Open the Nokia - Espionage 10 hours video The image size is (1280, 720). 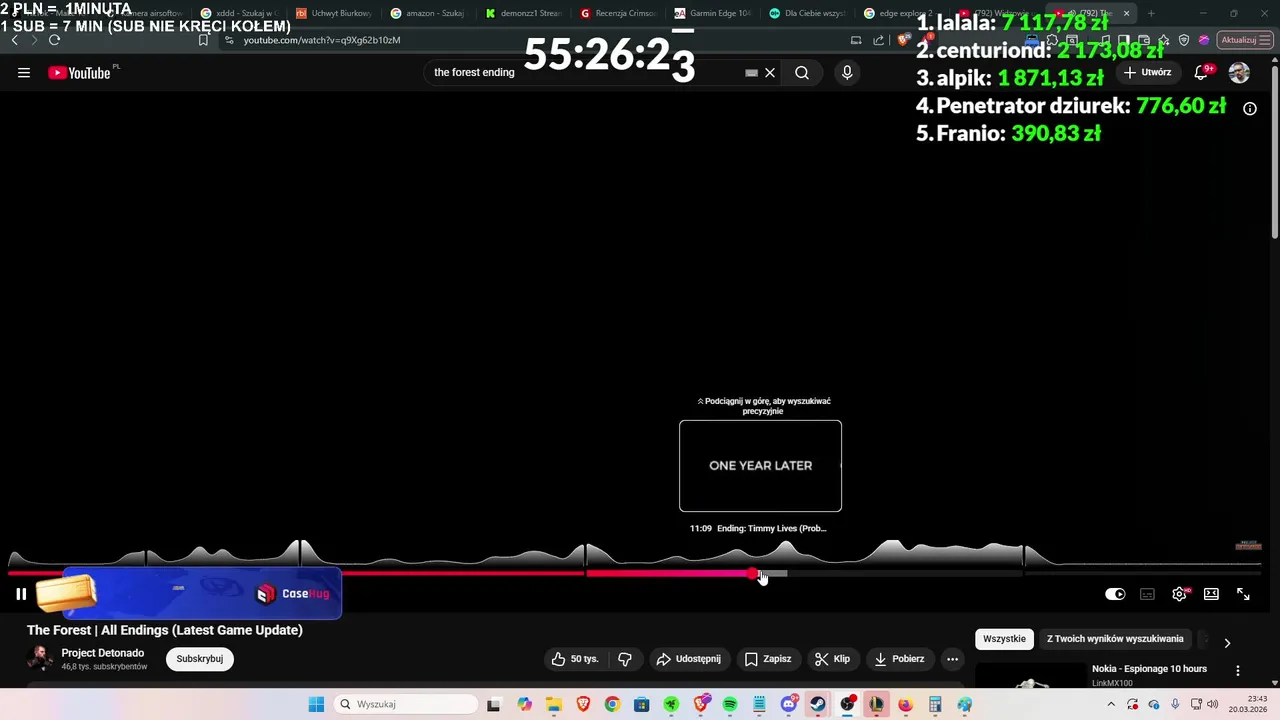(x=1149, y=669)
